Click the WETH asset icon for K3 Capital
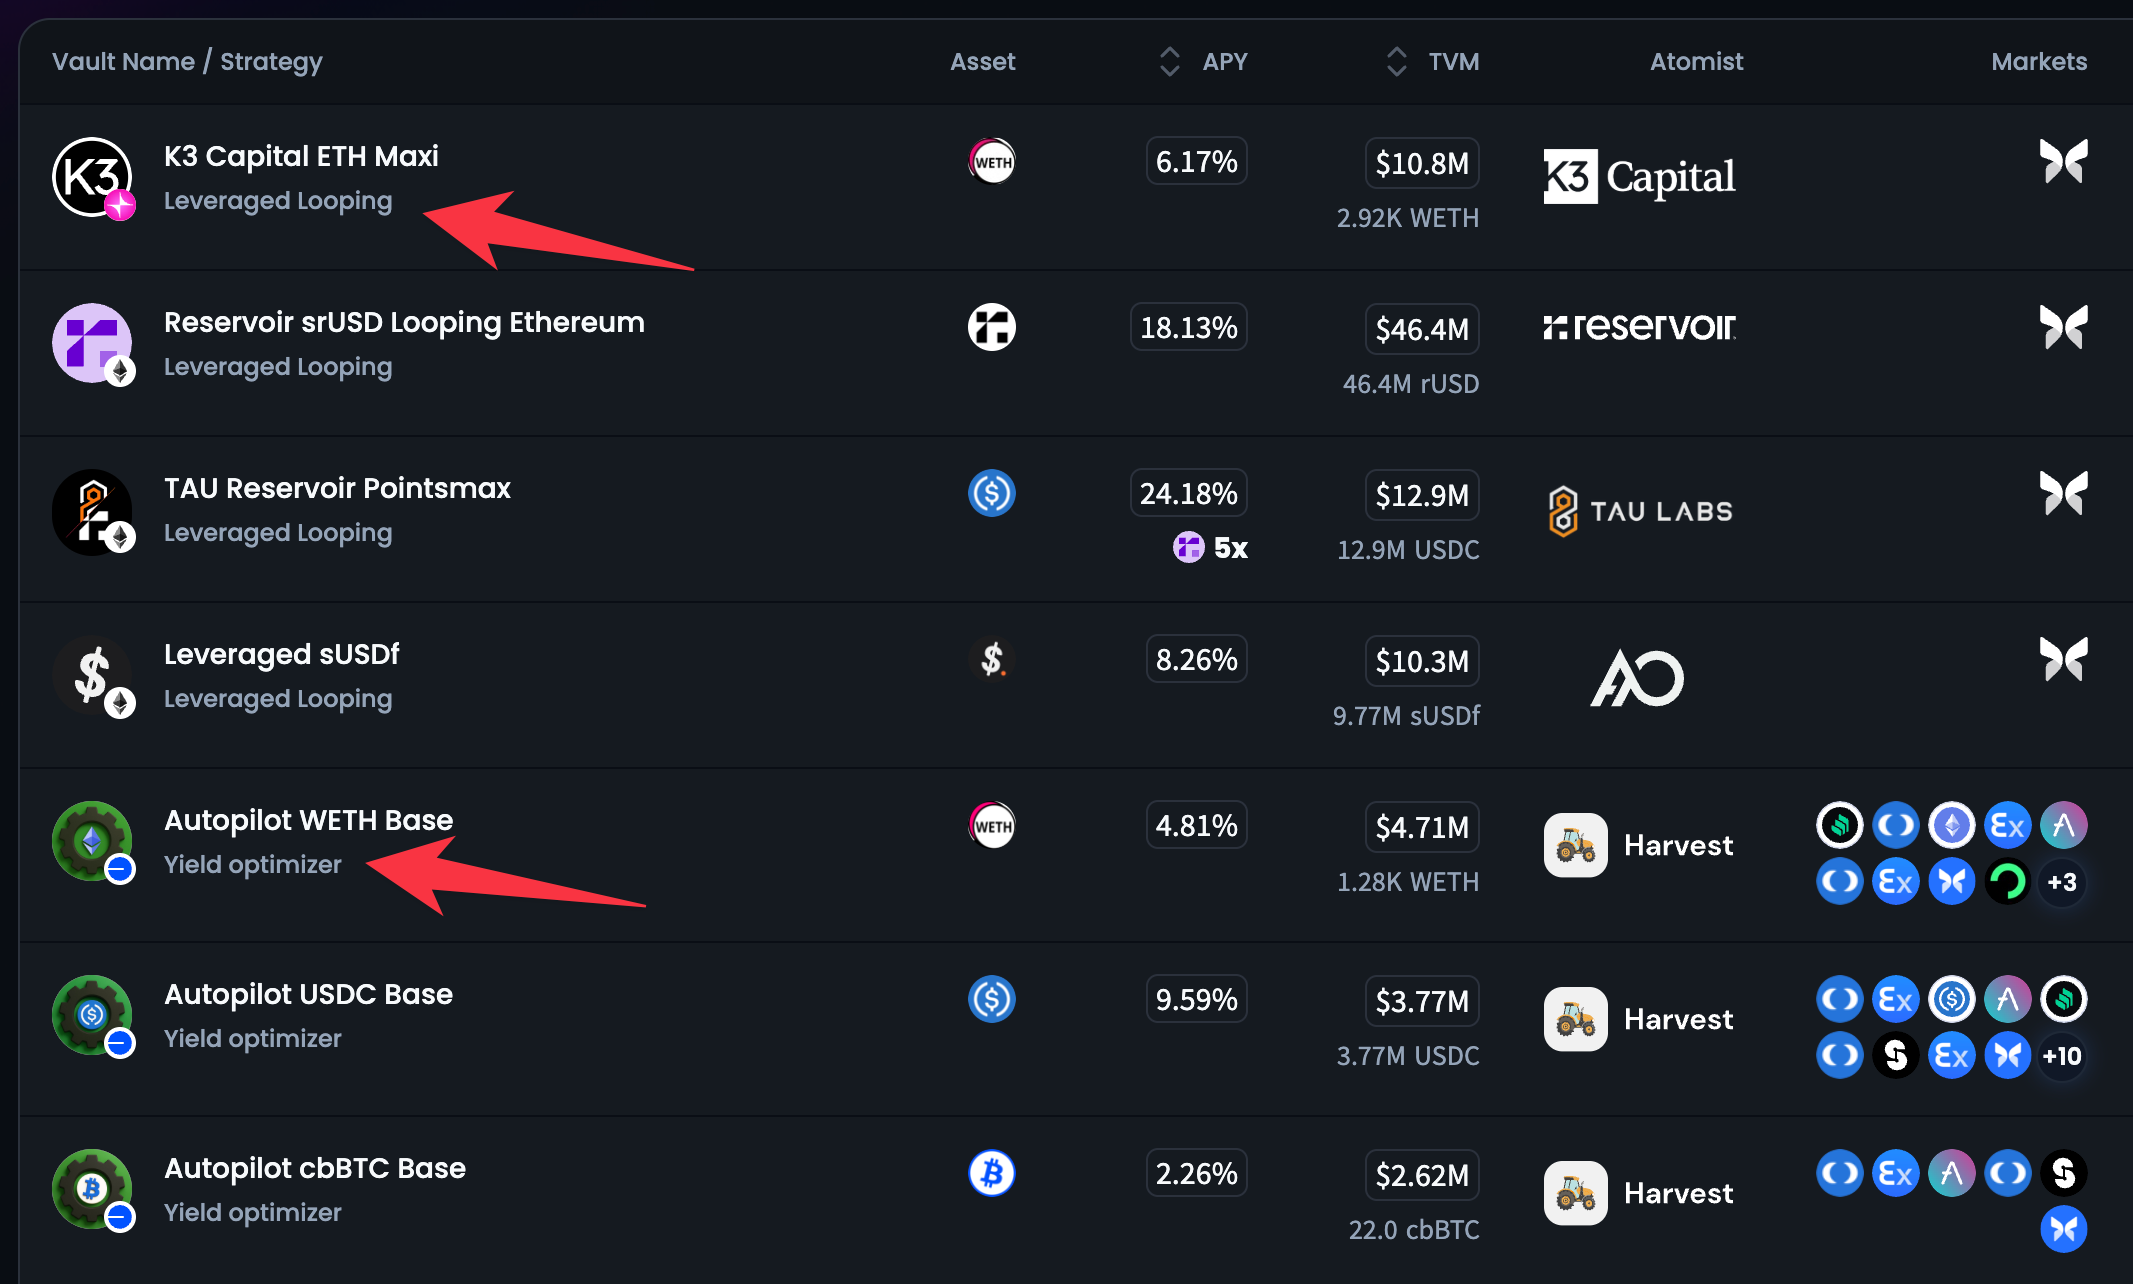Image resolution: width=2133 pixels, height=1284 pixels. [x=992, y=162]
